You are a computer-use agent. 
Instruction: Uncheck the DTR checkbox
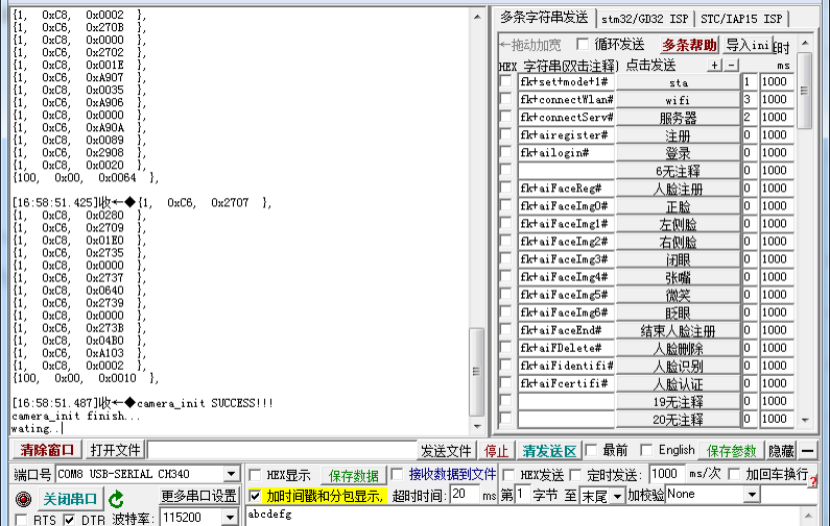(x=69, y=520)
